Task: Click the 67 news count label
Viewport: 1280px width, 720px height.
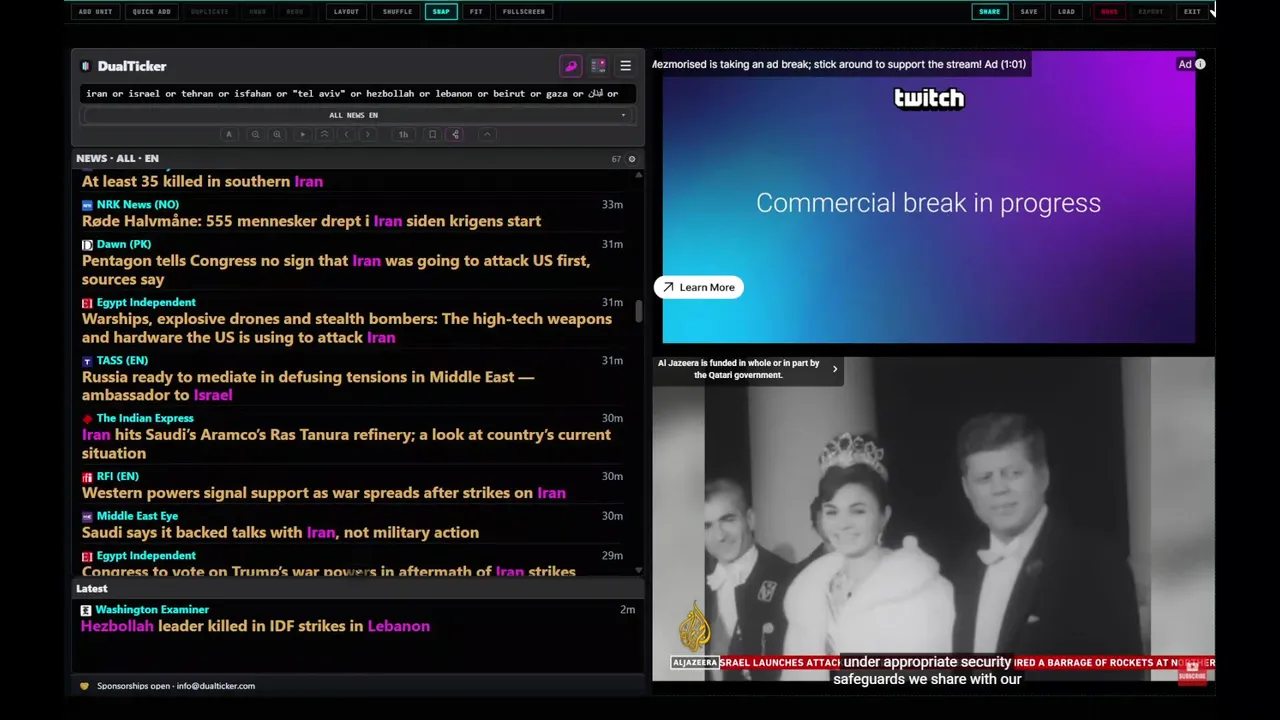Action: click(x=616, y=159)
